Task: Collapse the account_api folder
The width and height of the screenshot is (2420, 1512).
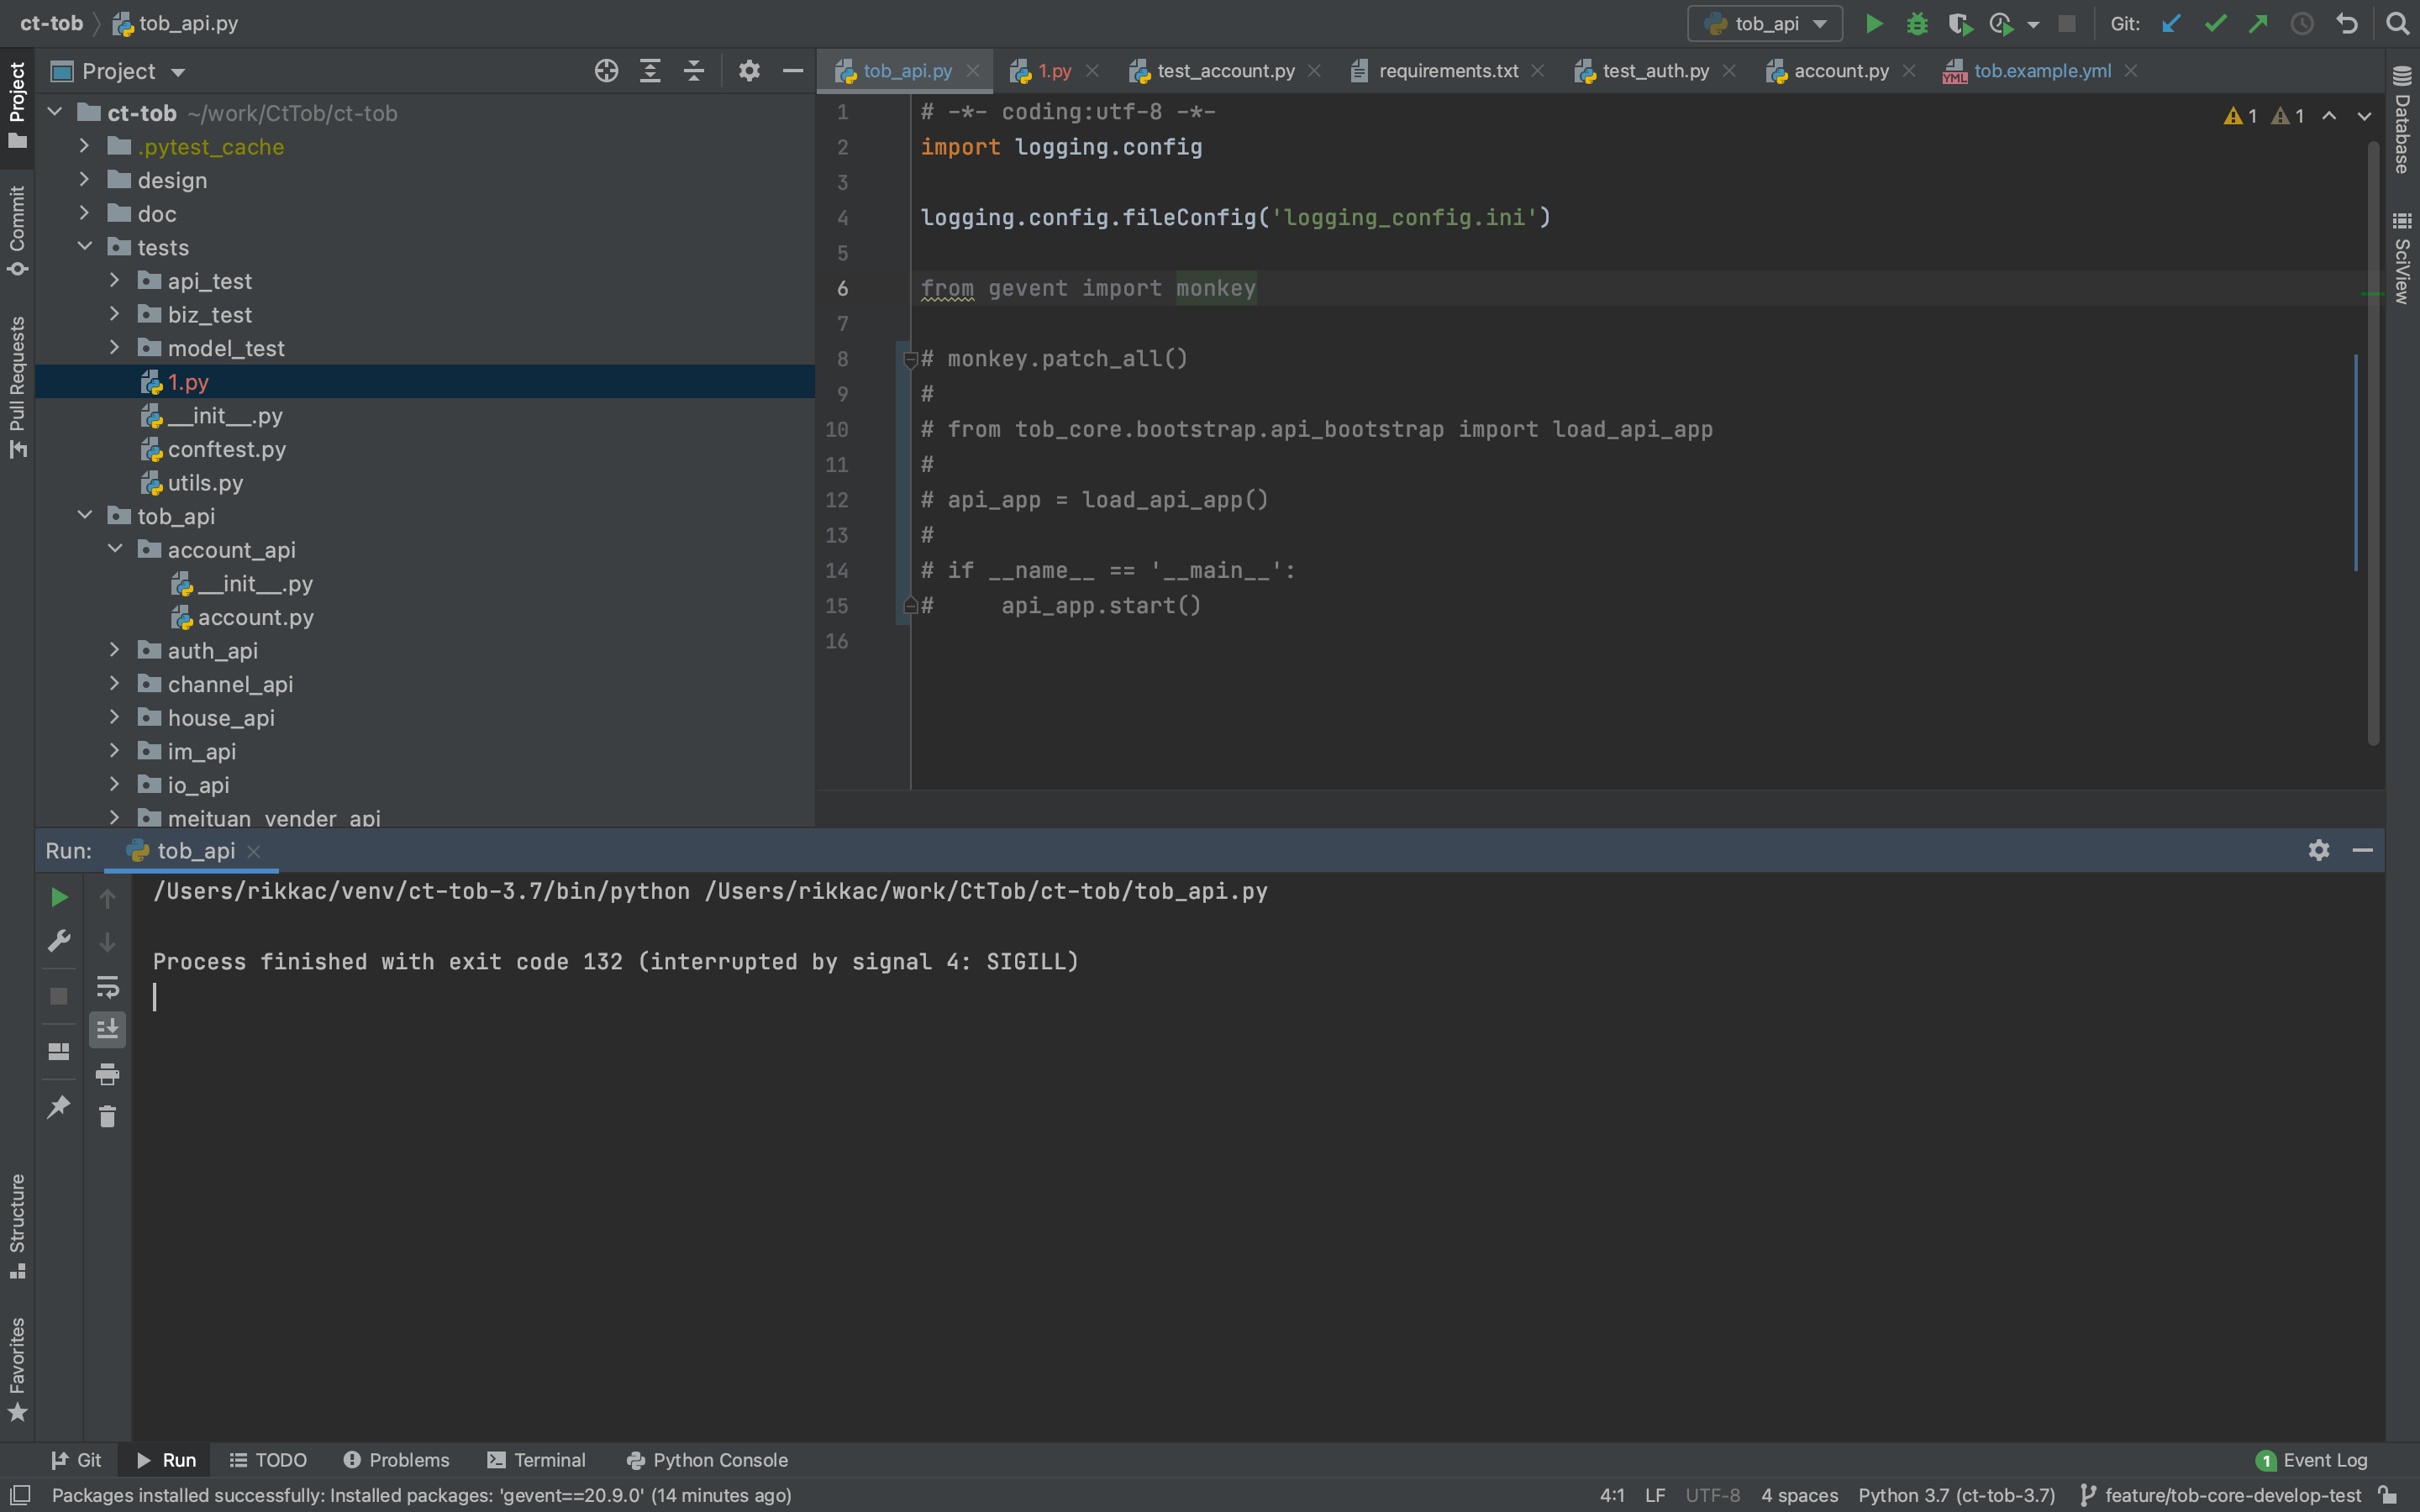Action: point(115,549)
